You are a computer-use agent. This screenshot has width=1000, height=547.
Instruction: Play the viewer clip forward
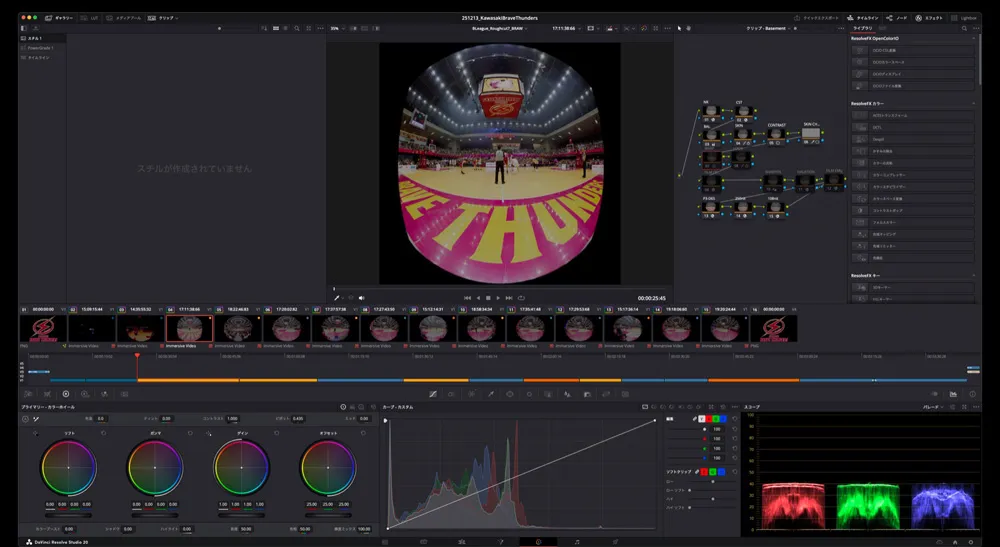(x=498, y=298)
